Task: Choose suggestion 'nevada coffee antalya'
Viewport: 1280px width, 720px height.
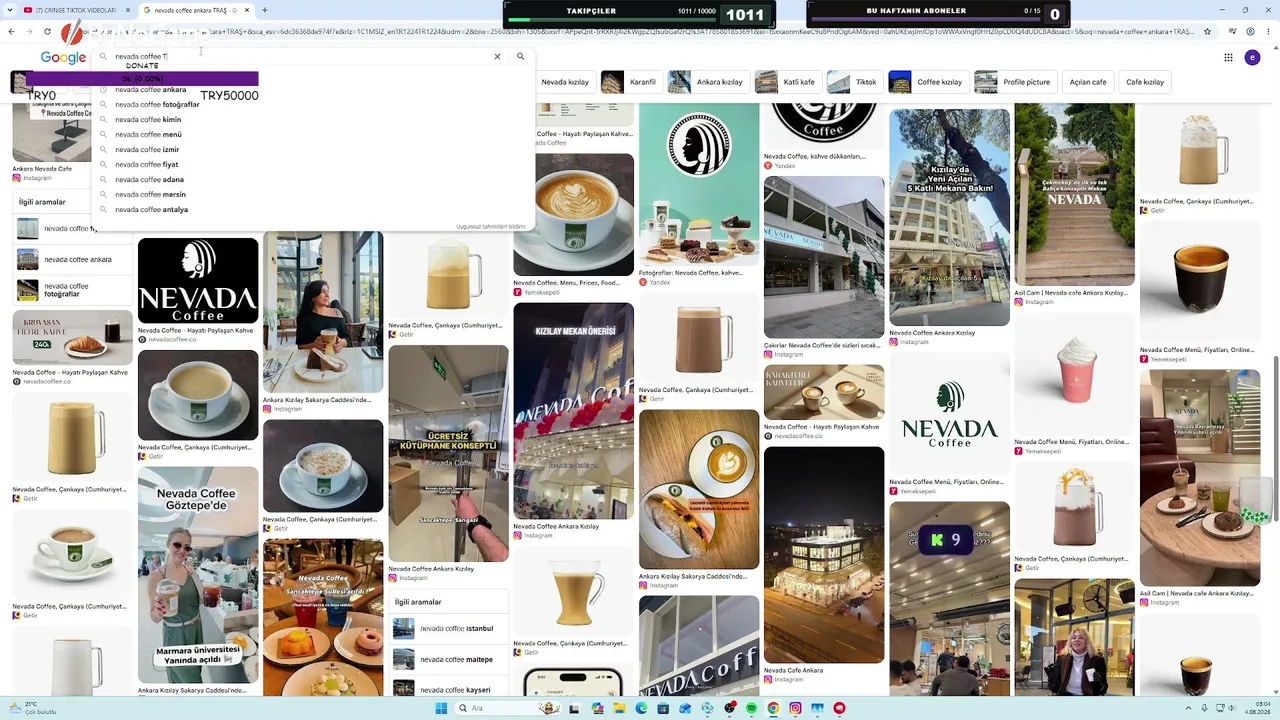Action: click(313, 210)
